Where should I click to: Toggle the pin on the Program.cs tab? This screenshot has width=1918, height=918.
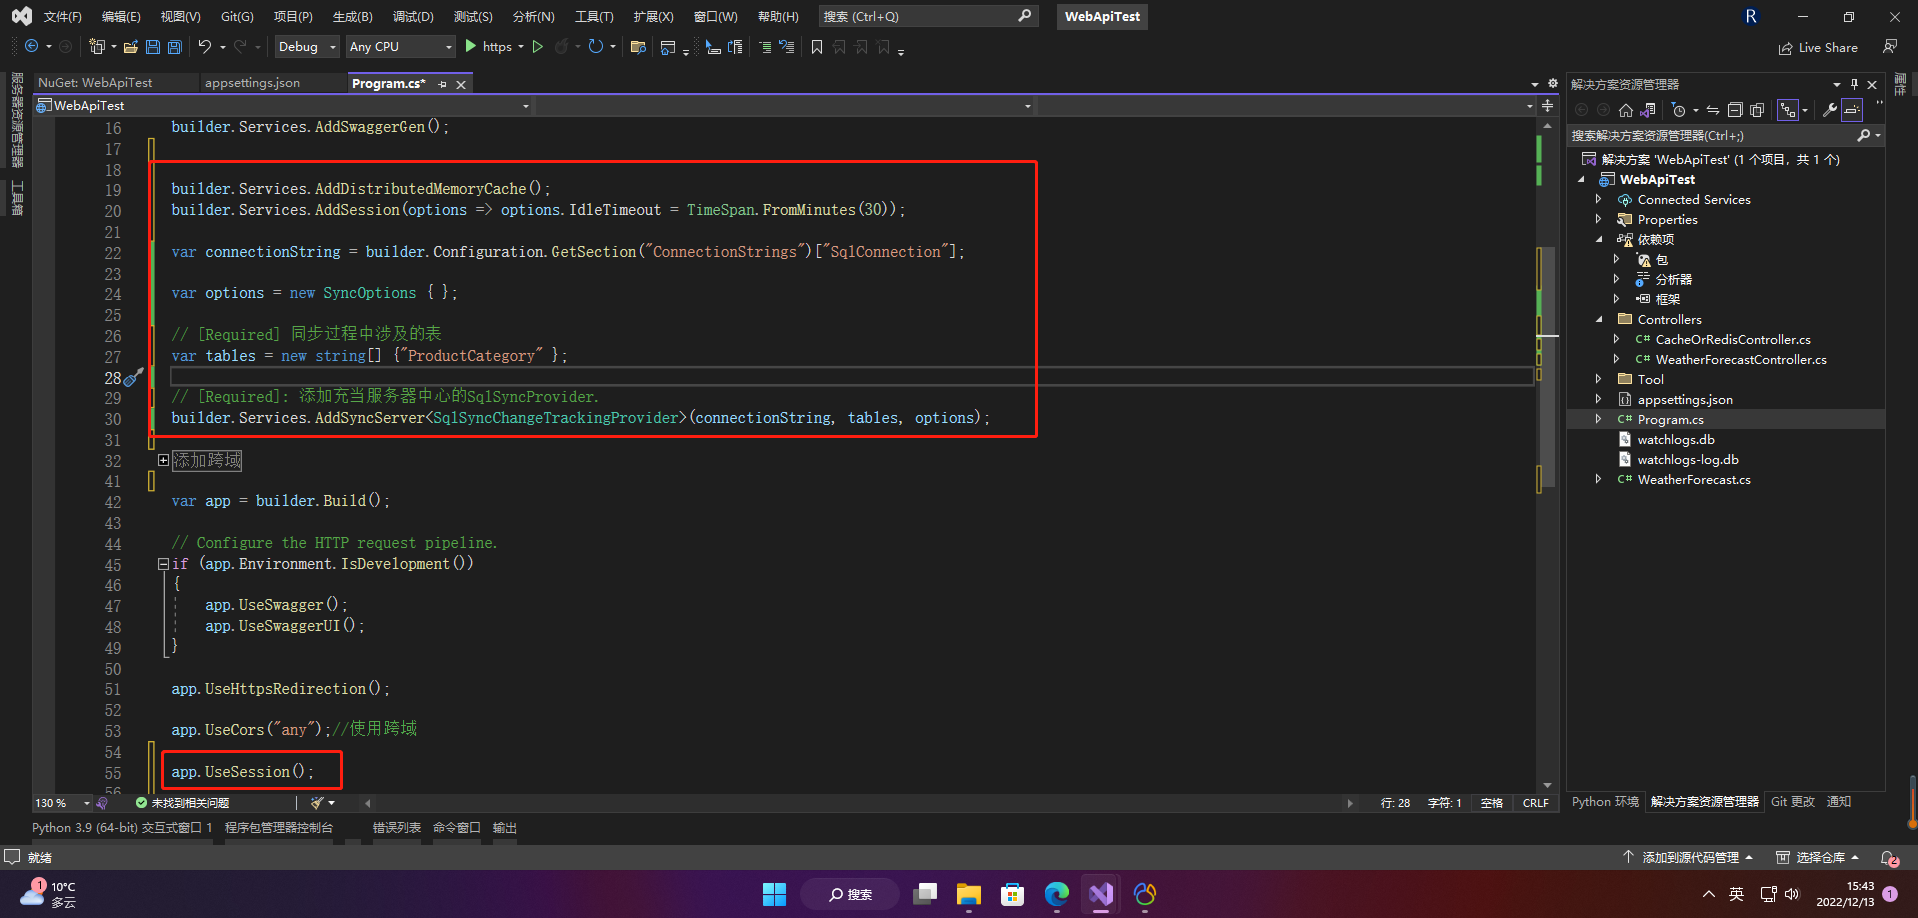tap(442, 84)
